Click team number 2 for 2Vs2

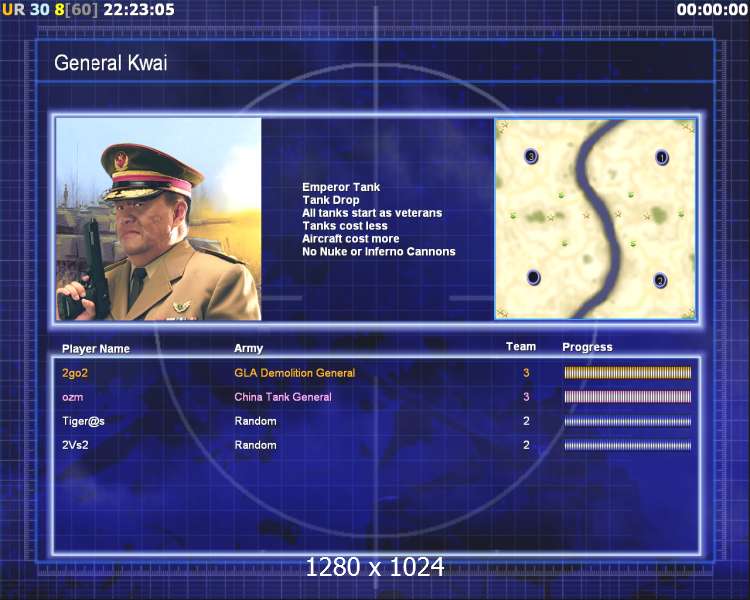tap(526, 445)
